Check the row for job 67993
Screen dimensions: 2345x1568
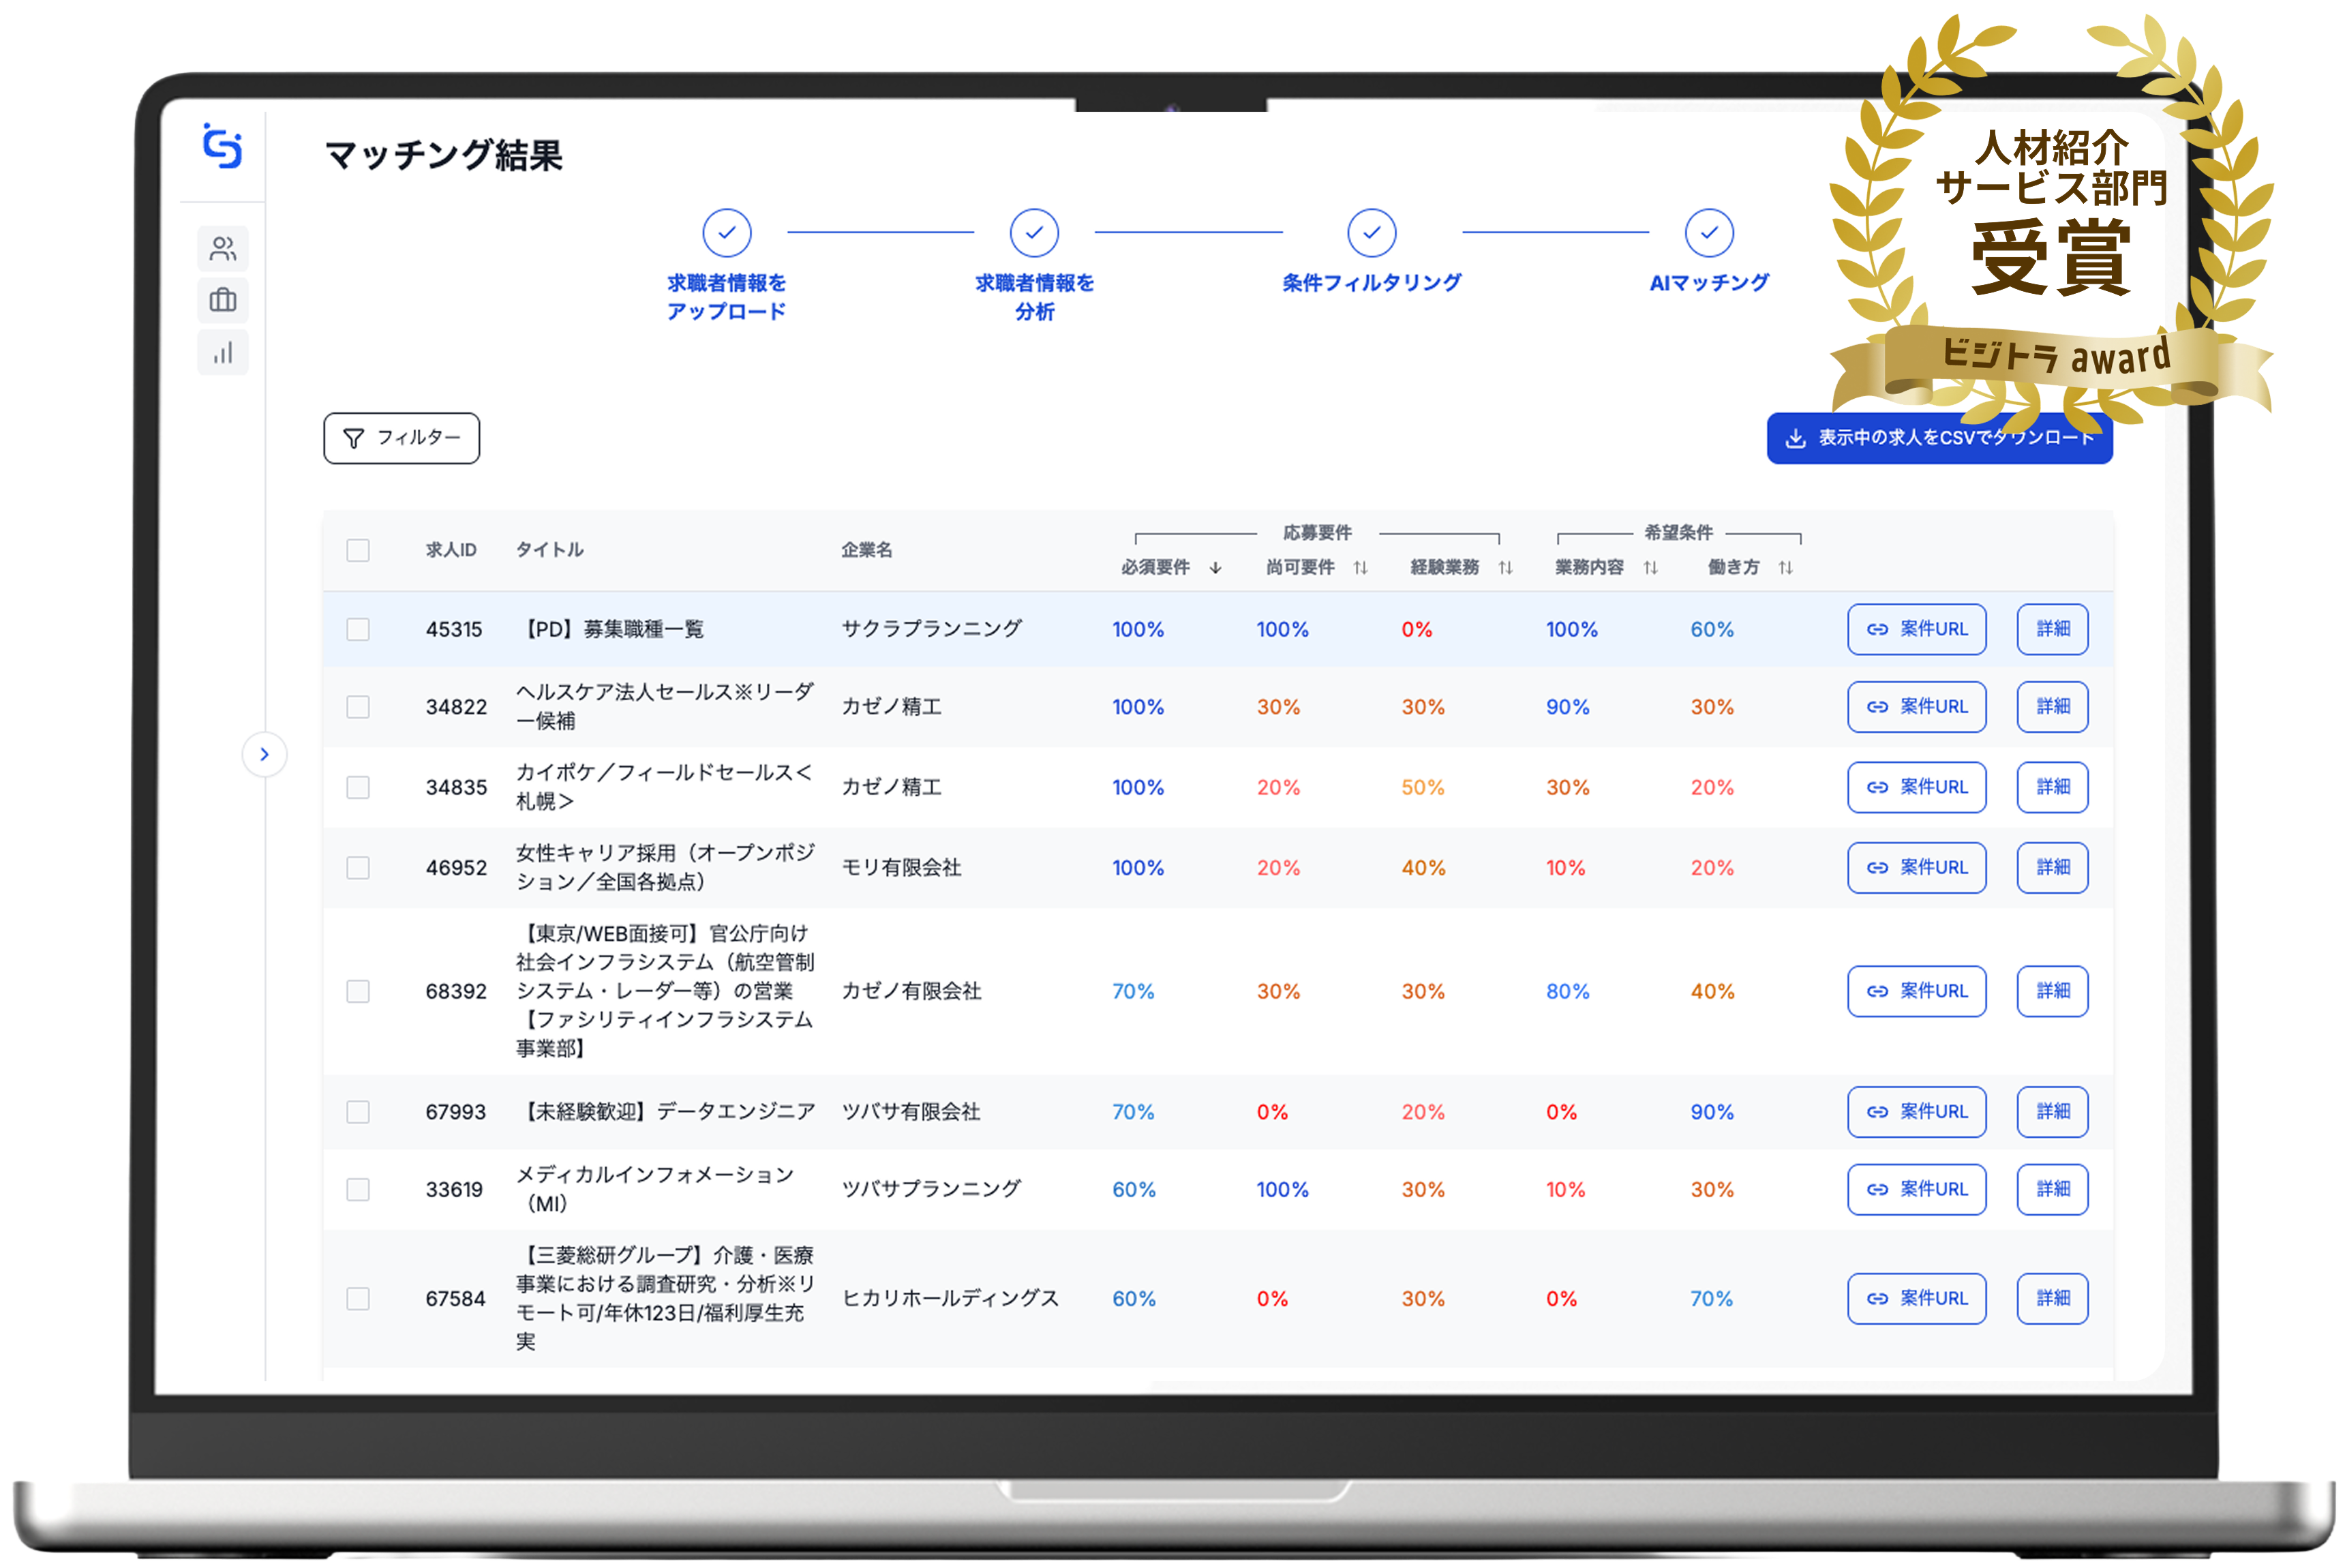(x=358, y=1112)
